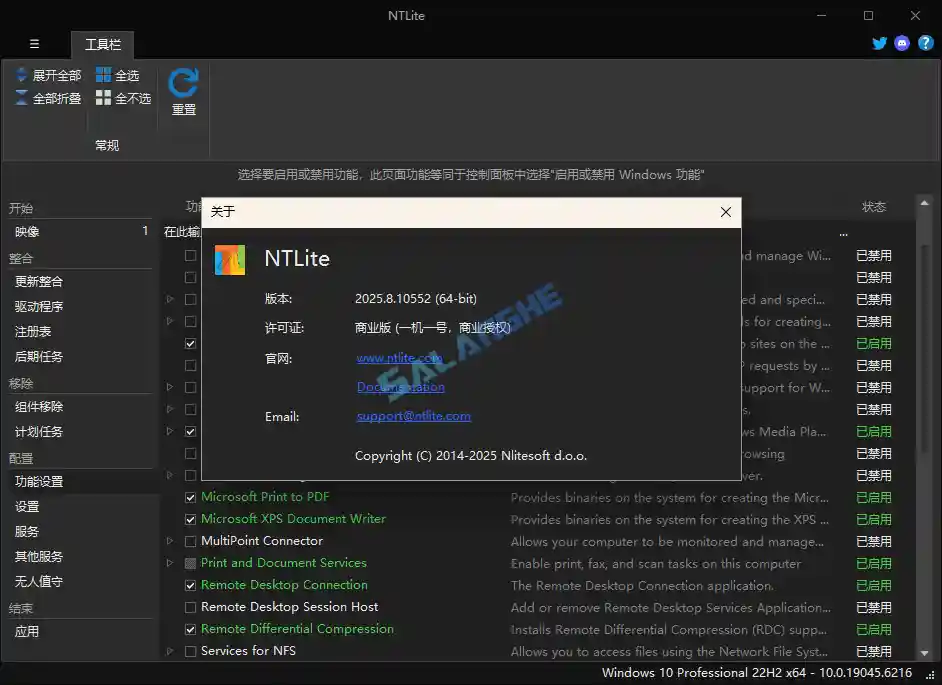The width and height of the screenshot is (942, 685).
Task: Click the Documentation link
Action: point(401,387)
